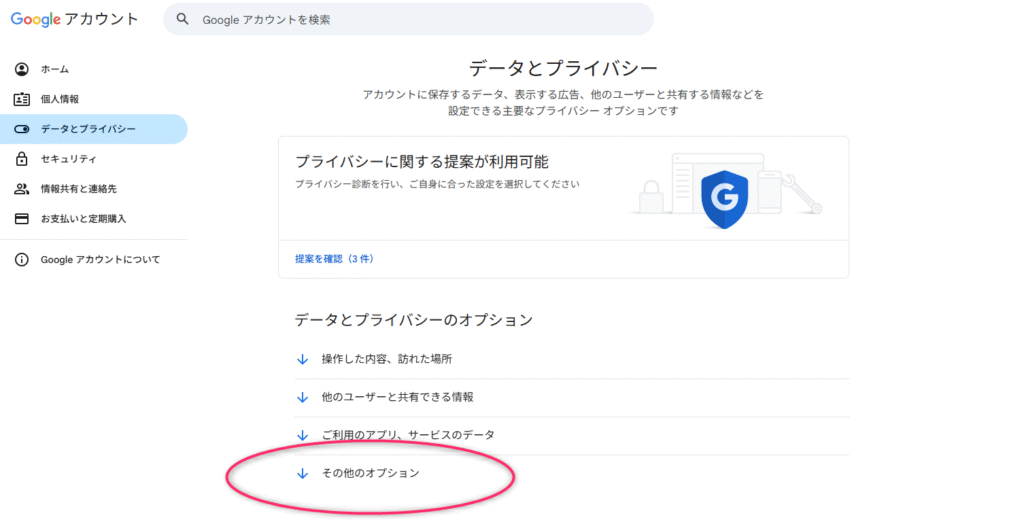The image size is (1024, 528).
Task: Click the ホーム person icon
Action: pos(22,69)
